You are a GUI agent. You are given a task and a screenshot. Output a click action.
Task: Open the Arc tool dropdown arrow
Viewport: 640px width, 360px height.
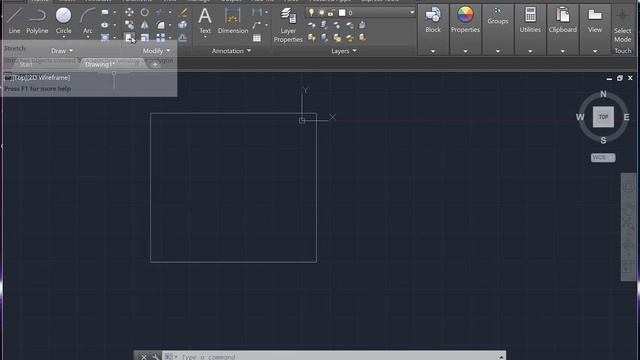(87, 37)
